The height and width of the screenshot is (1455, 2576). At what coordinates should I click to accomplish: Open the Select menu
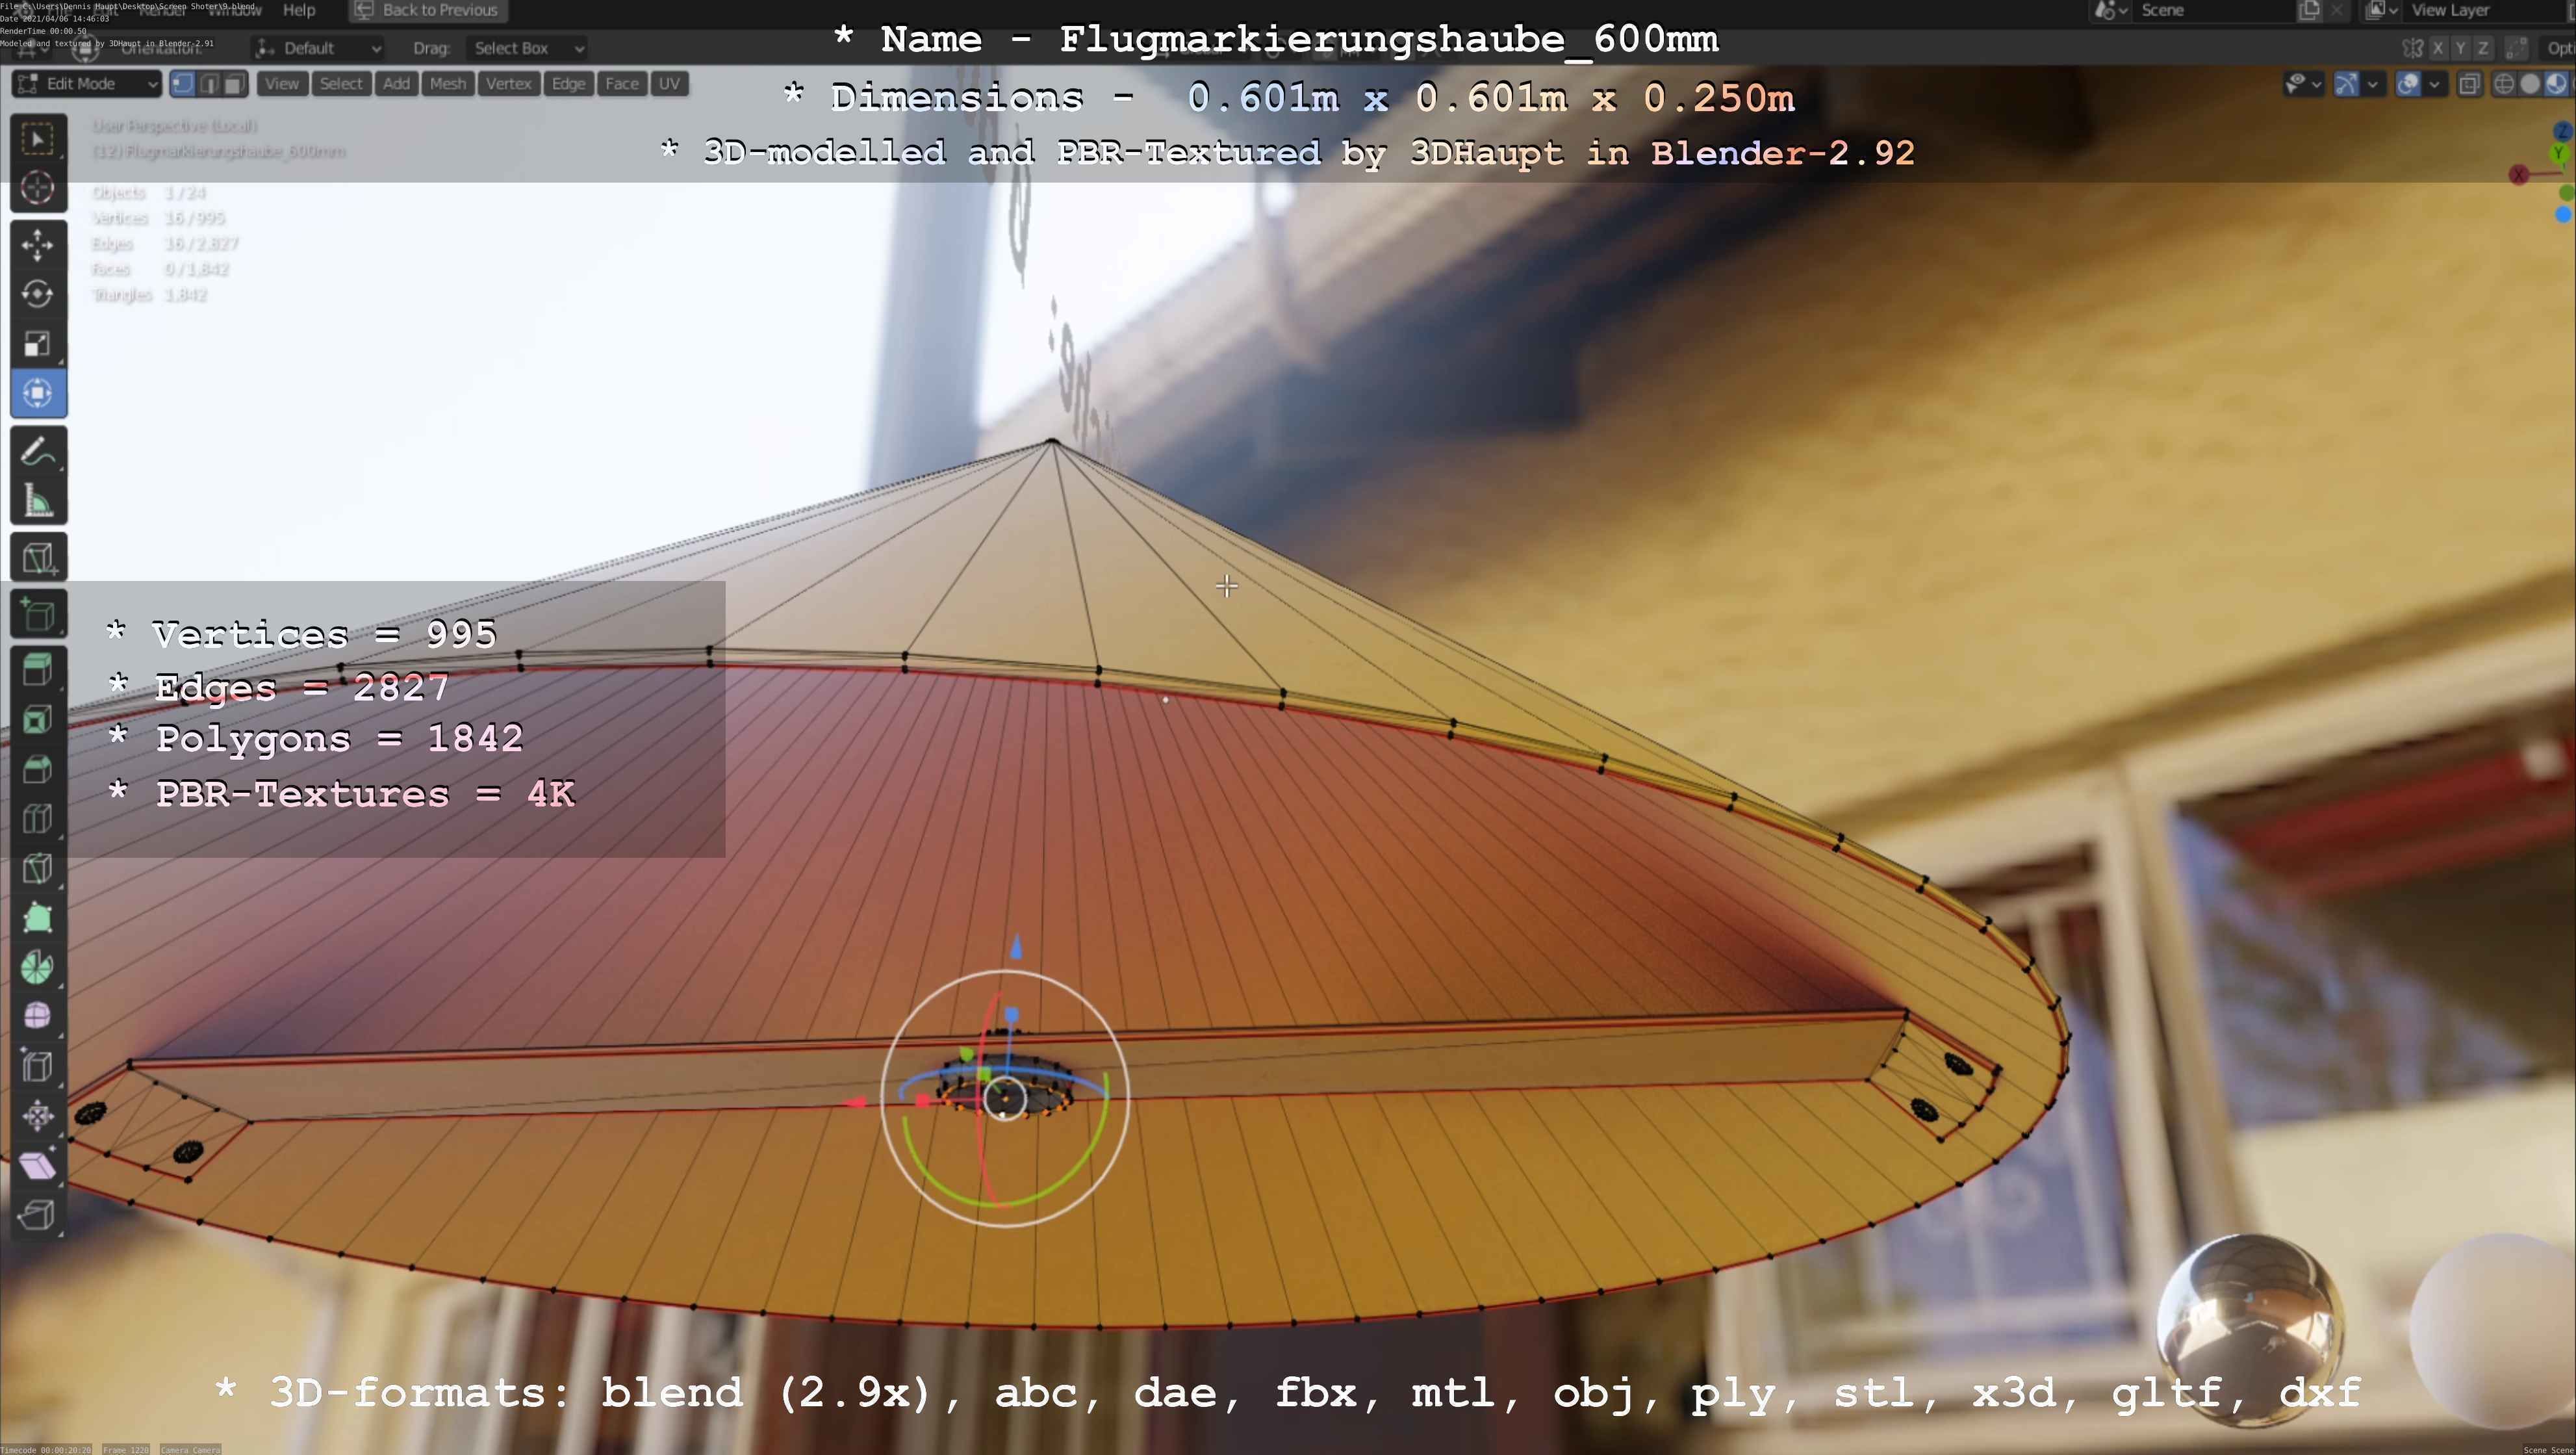click(341, 84)
